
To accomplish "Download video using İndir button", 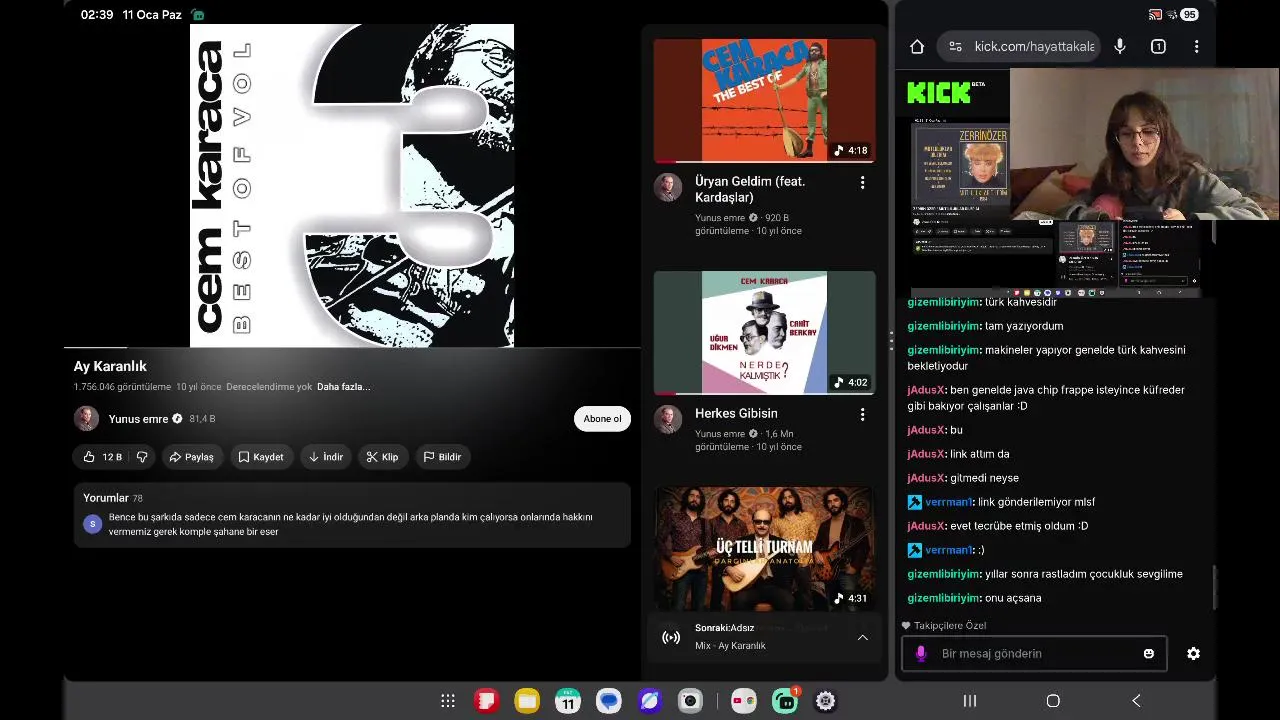I will (326, 457).
